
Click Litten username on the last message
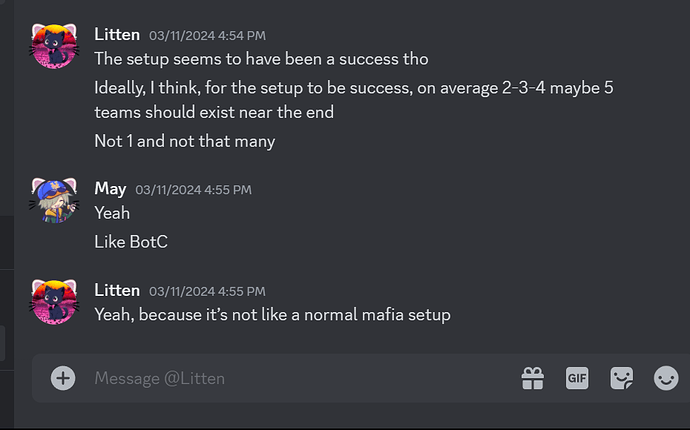tap(117, 290)
